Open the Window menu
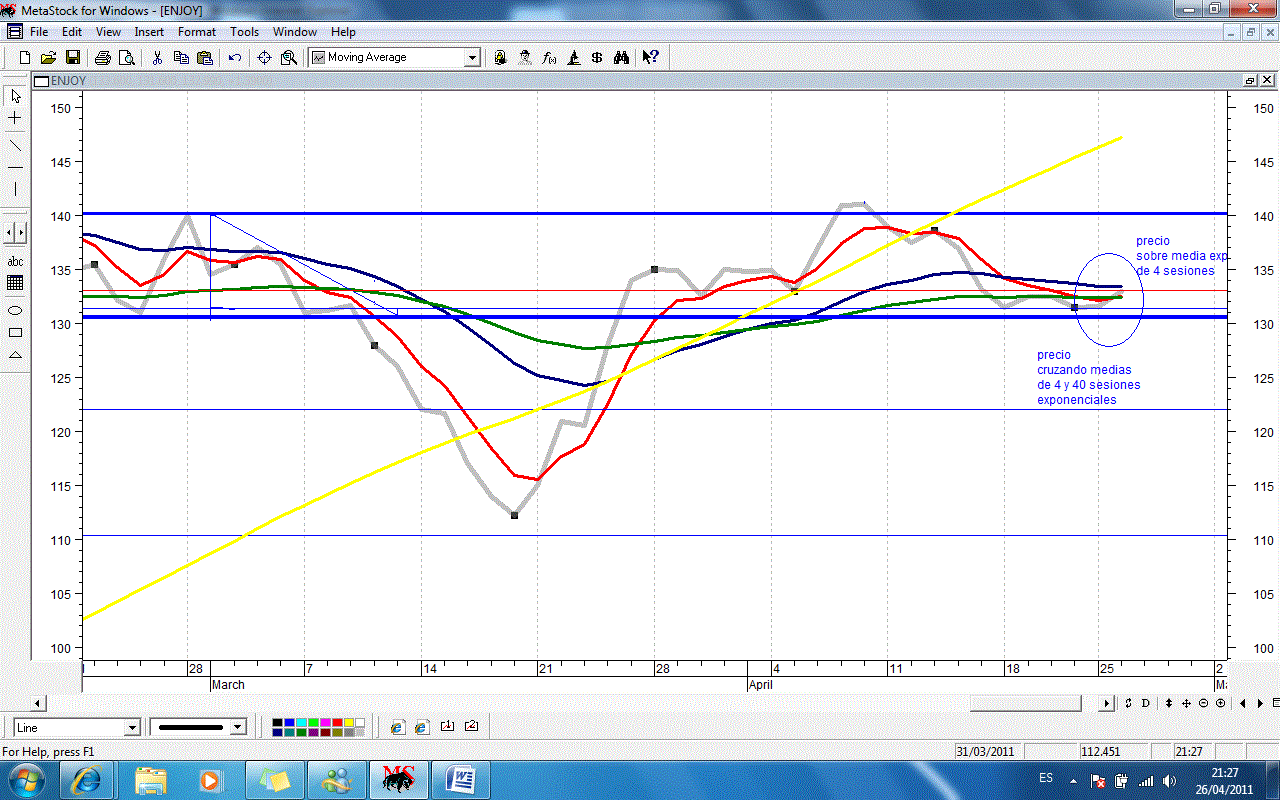Image resolution: width=1280 pixels, height=800 pixels. [x=295, y=32]
